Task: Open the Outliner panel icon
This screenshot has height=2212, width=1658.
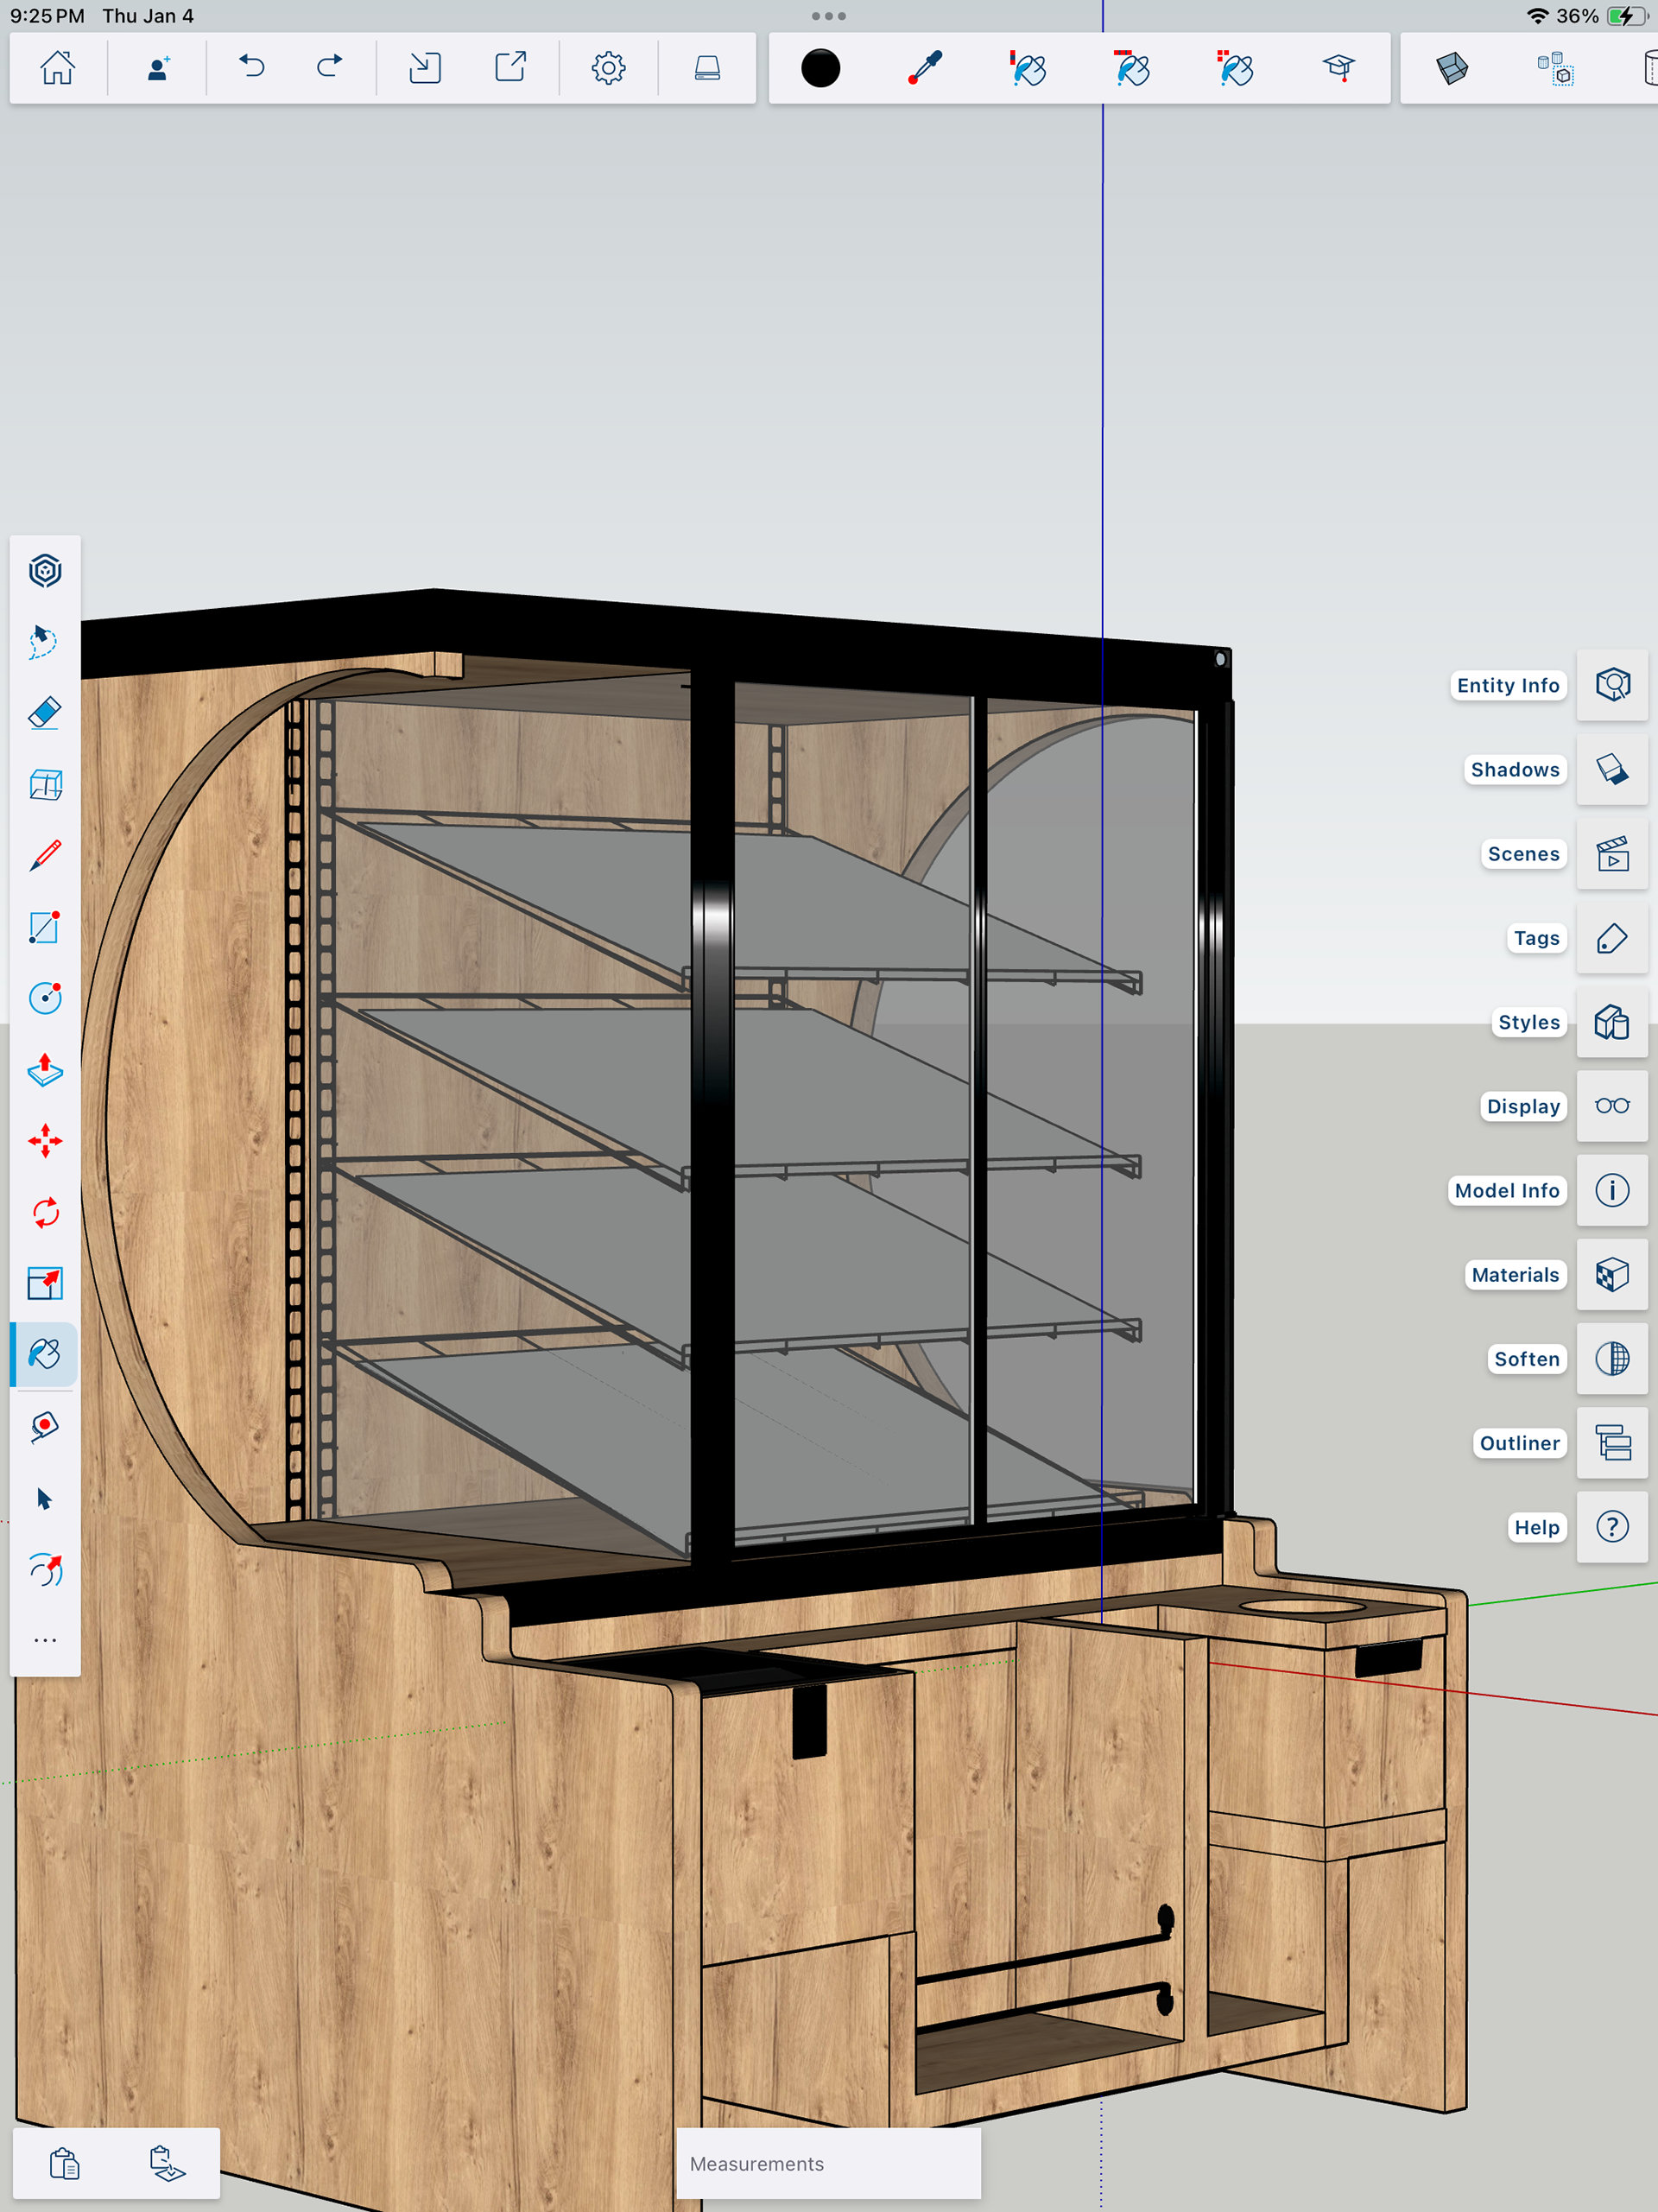Action: coord(1612,1443)
